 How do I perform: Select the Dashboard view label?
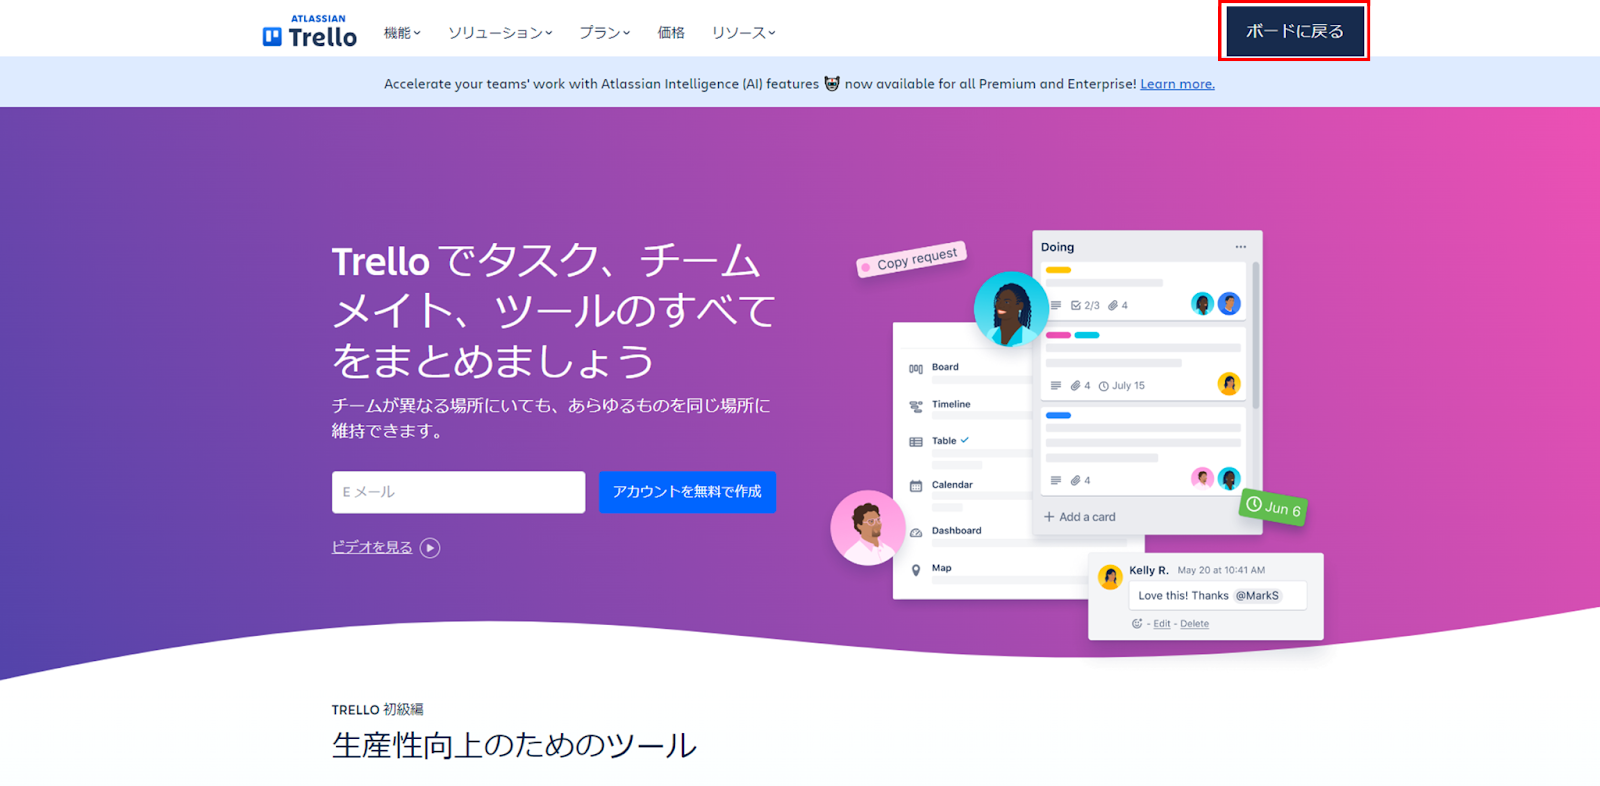point(956,531)
